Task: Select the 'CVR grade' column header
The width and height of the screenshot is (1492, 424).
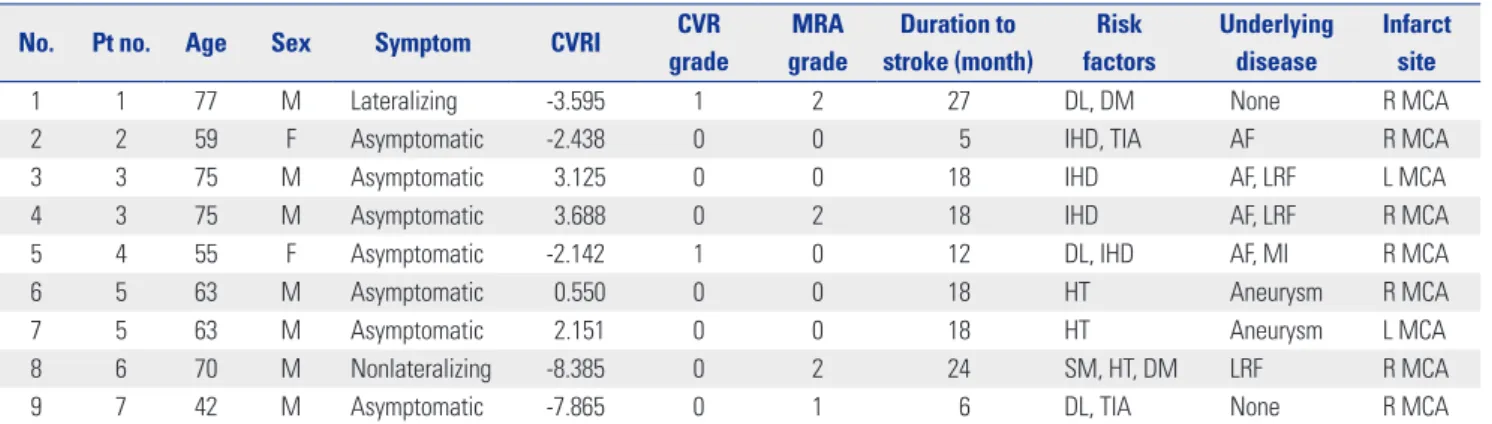Action: [698, 44]
